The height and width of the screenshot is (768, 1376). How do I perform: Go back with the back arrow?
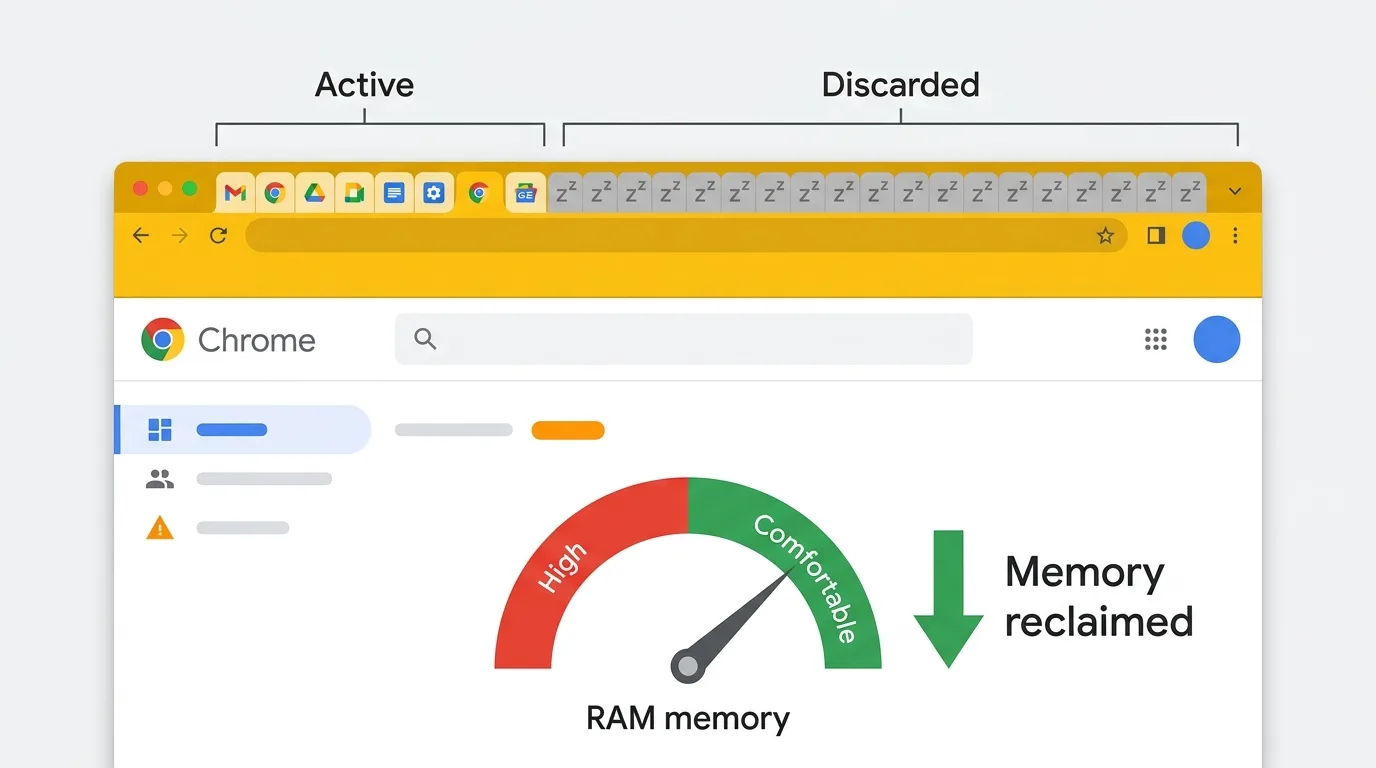[x=141, y=236]
